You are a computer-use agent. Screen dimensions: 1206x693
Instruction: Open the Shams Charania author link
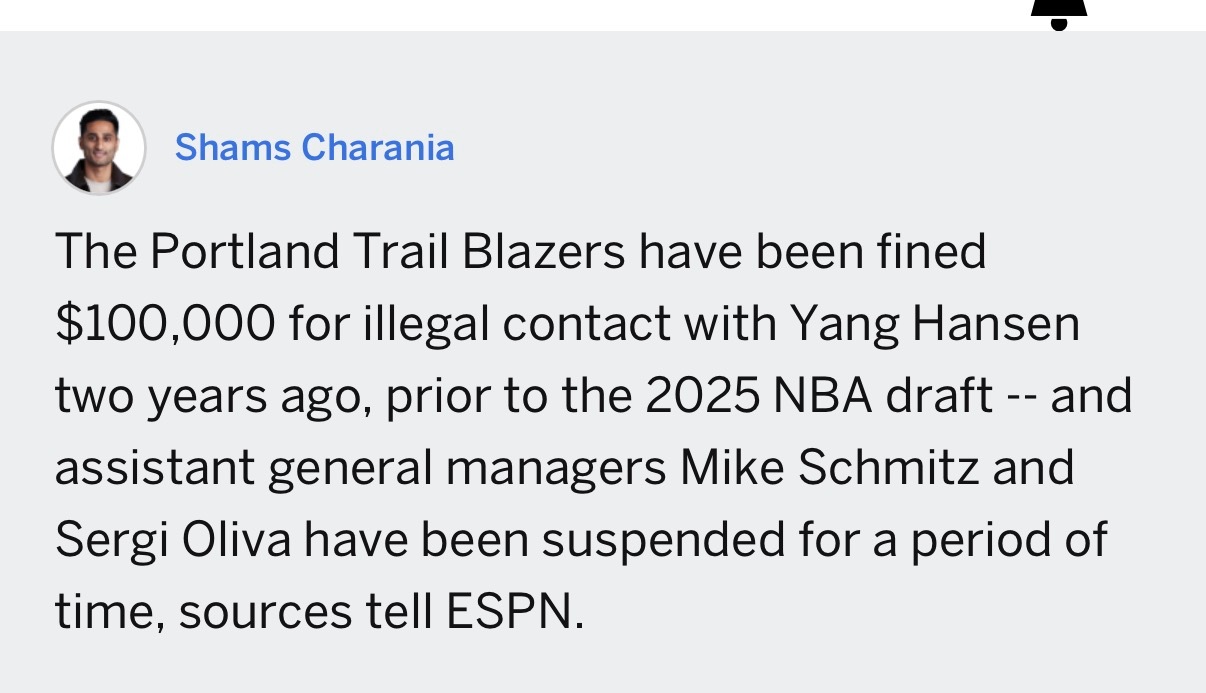pyautogui.click(x=314, y=148)
